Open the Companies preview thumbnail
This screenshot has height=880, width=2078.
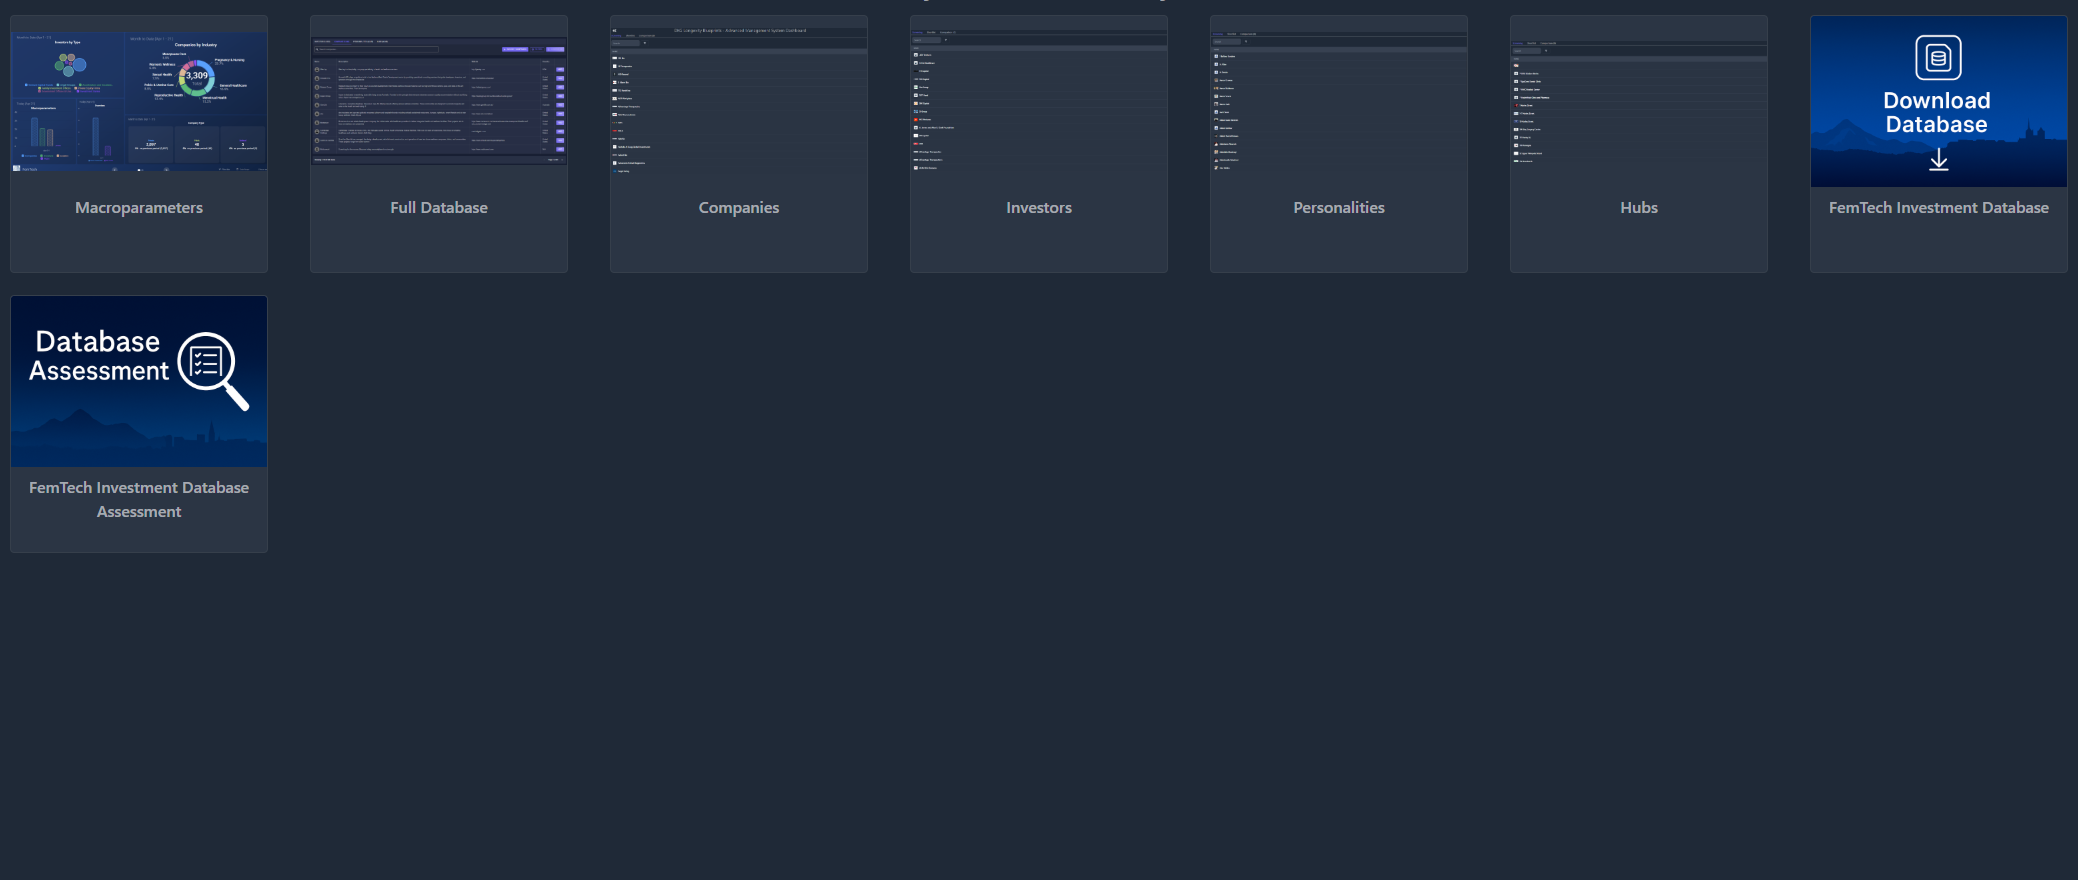(x=739, y=101)
